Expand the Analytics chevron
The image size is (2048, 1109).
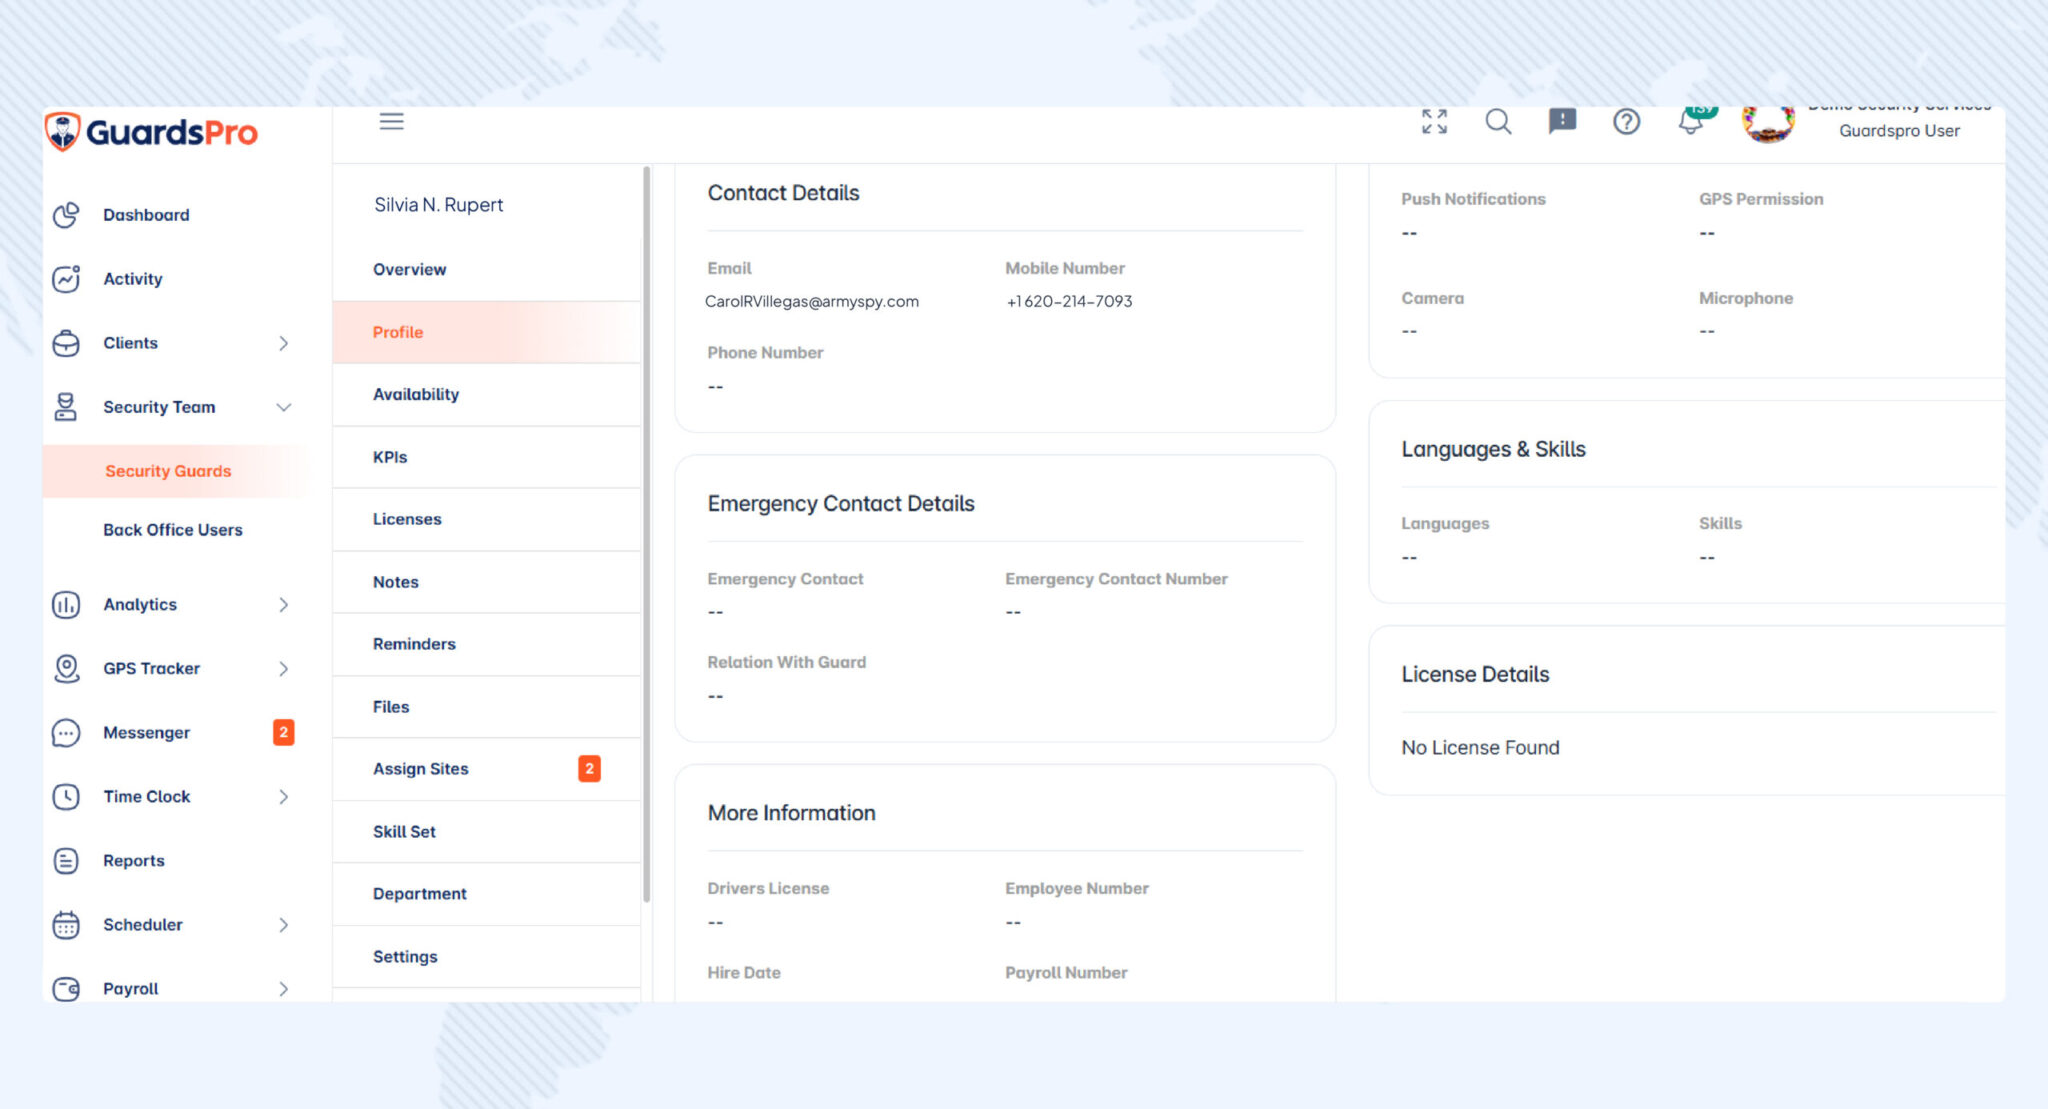coord(284,605)
